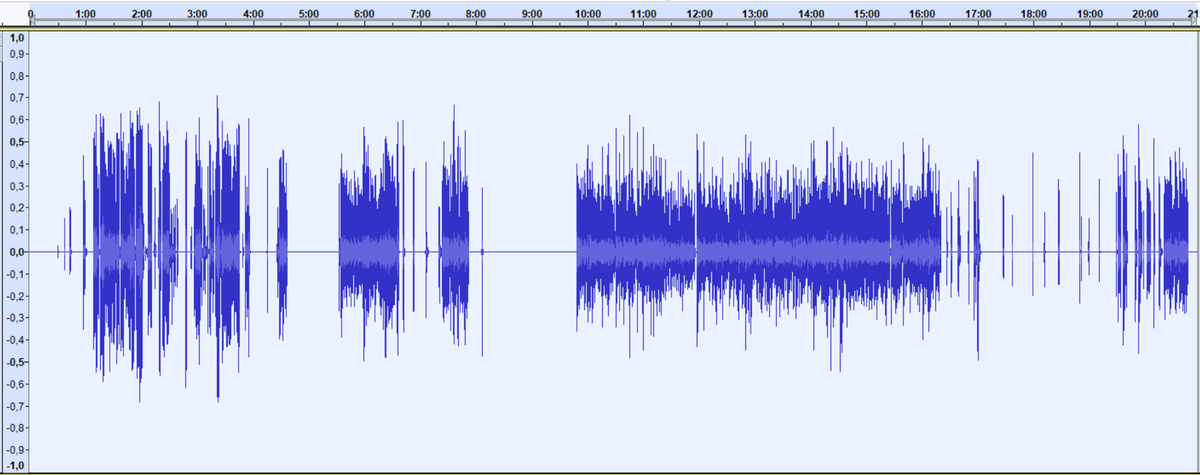The height and width of the screenshot is (475, 1200).
Task: Click the 0,0 center line scale label
Action: pos(17,252)
